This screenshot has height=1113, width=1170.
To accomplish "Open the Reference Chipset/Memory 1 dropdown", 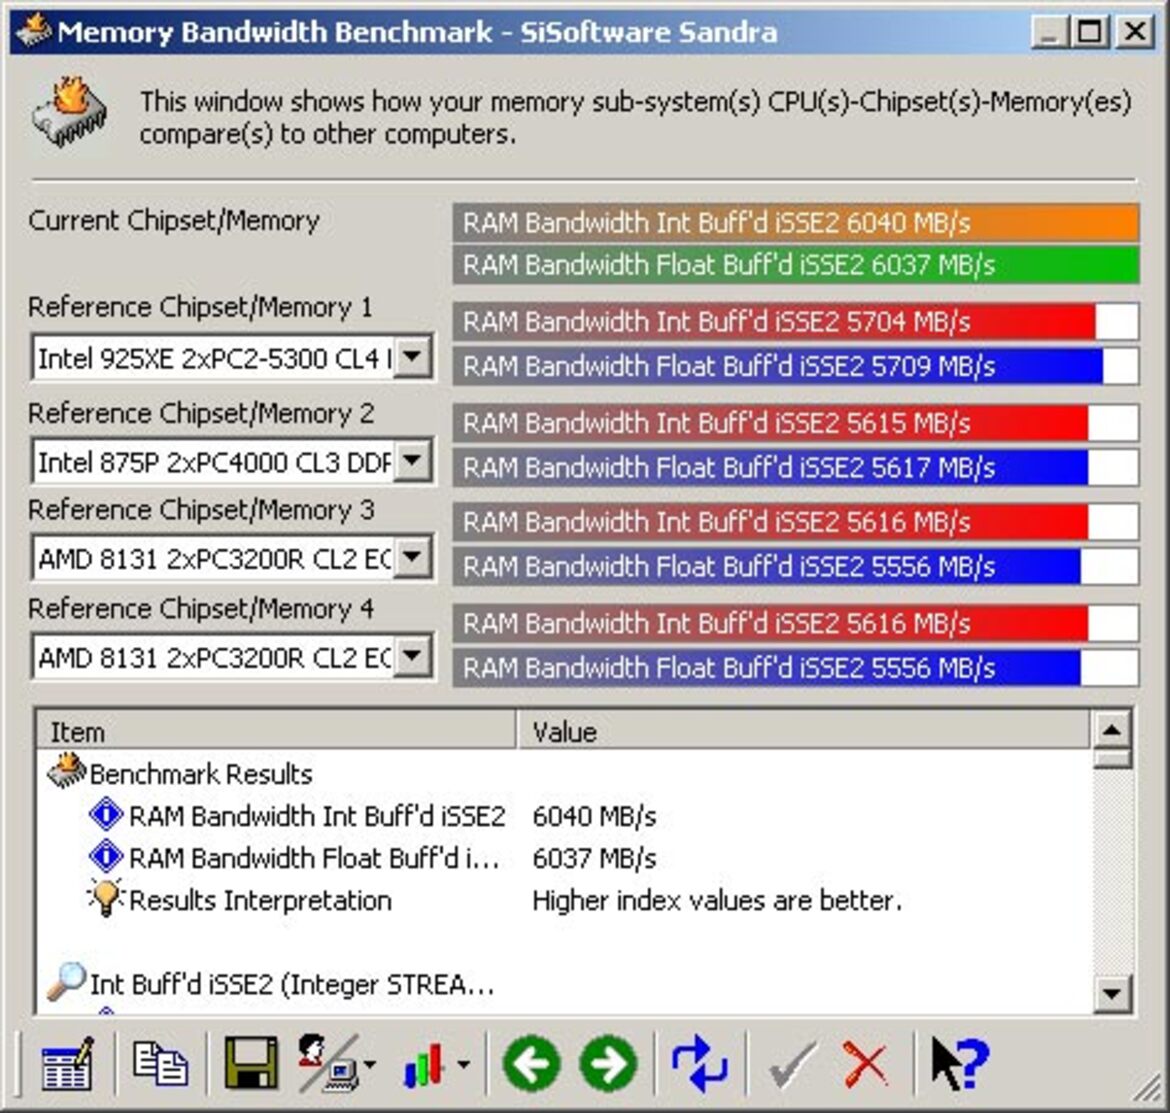I will (x=412, y=357).
